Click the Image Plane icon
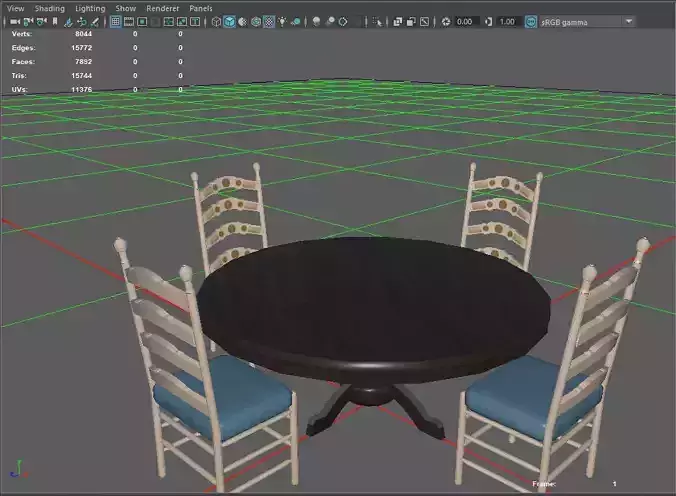The image size is (676, 496). point(68,22)
